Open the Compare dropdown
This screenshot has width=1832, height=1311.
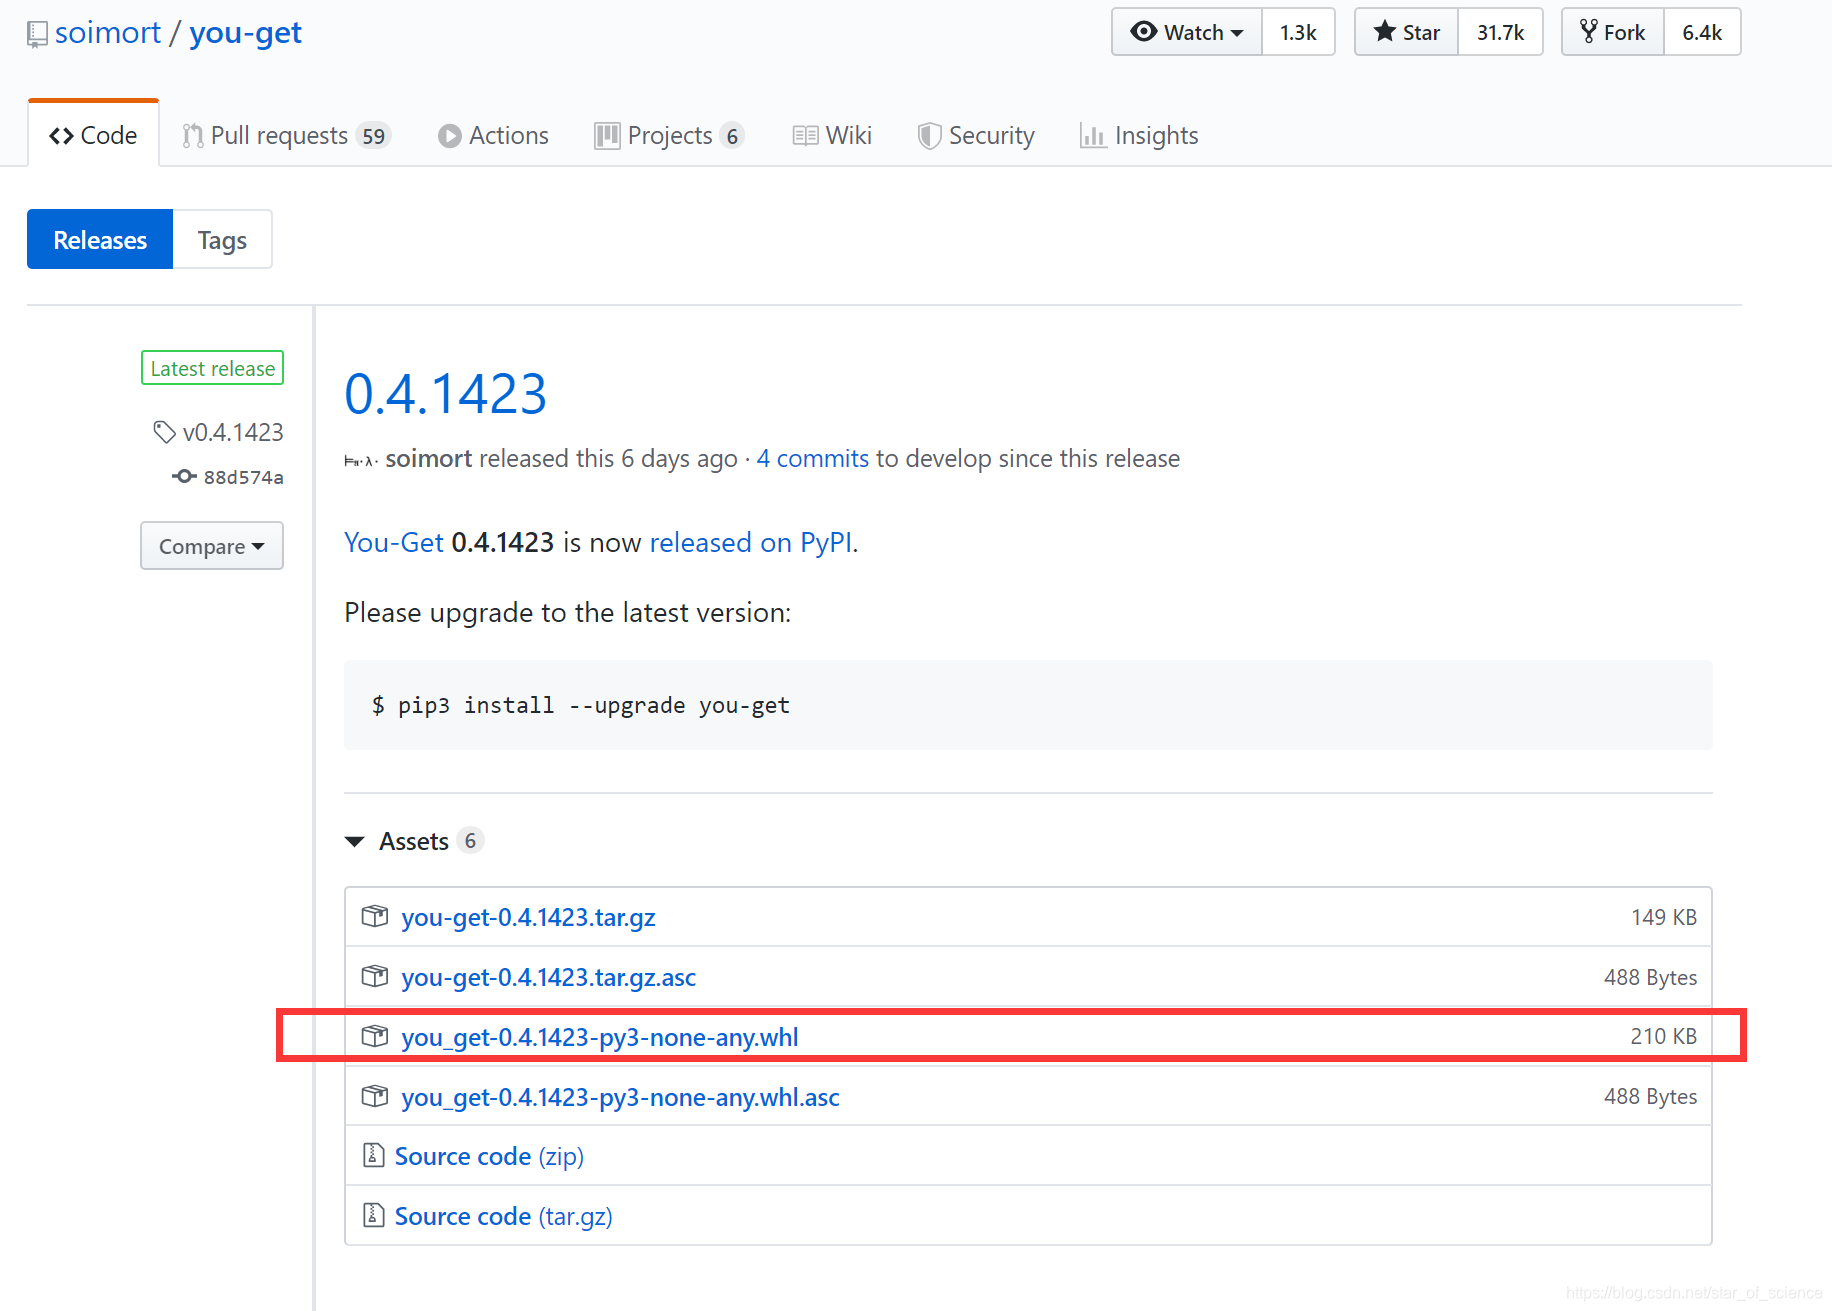pos(212,546)
